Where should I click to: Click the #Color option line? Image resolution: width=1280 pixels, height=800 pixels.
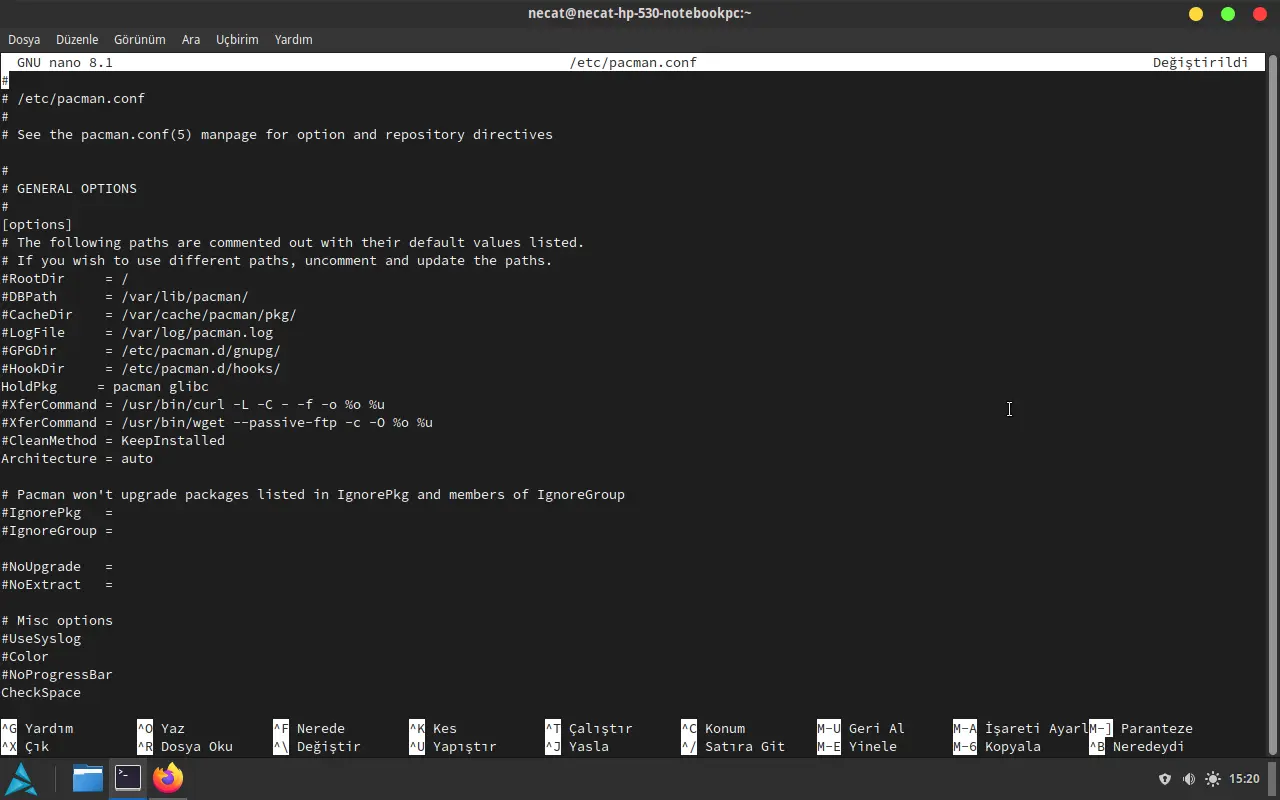[25, 656]
